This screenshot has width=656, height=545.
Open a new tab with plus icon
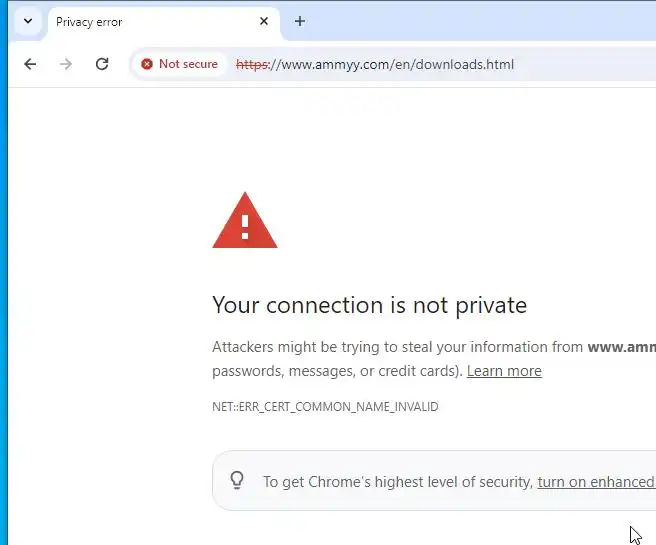[299, 21]
